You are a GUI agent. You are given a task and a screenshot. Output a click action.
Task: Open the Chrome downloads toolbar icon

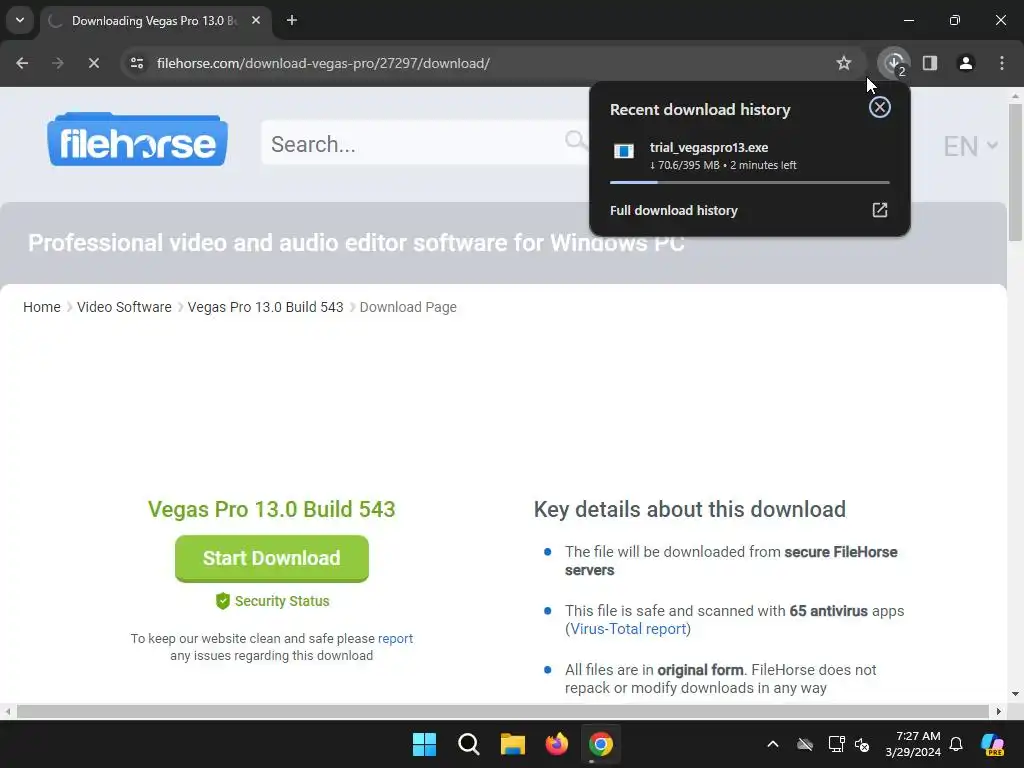(894, 63)
